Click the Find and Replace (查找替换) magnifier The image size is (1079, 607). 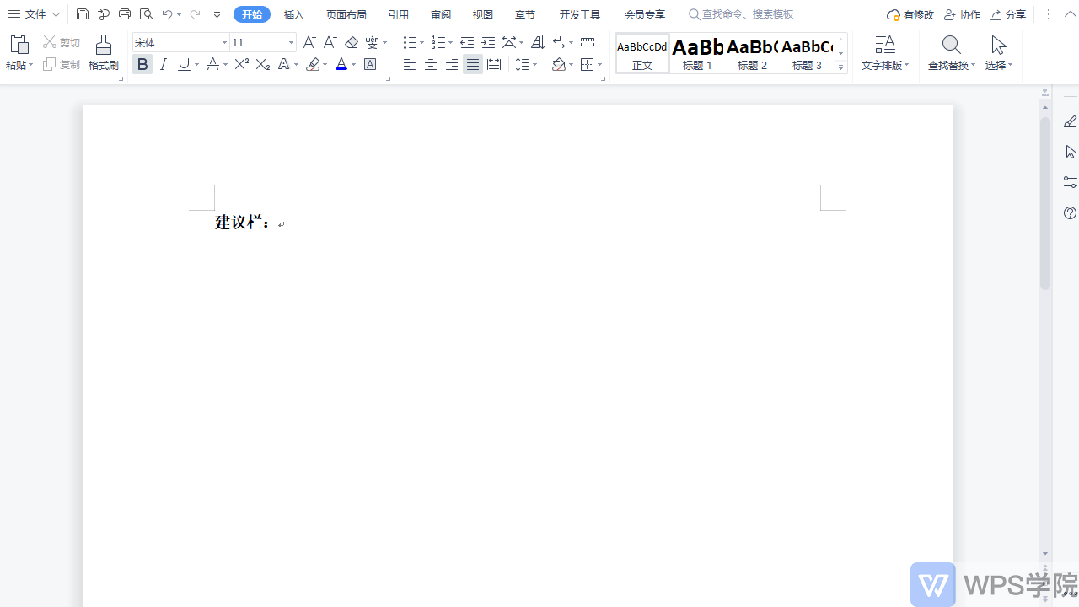pos(951,45)
